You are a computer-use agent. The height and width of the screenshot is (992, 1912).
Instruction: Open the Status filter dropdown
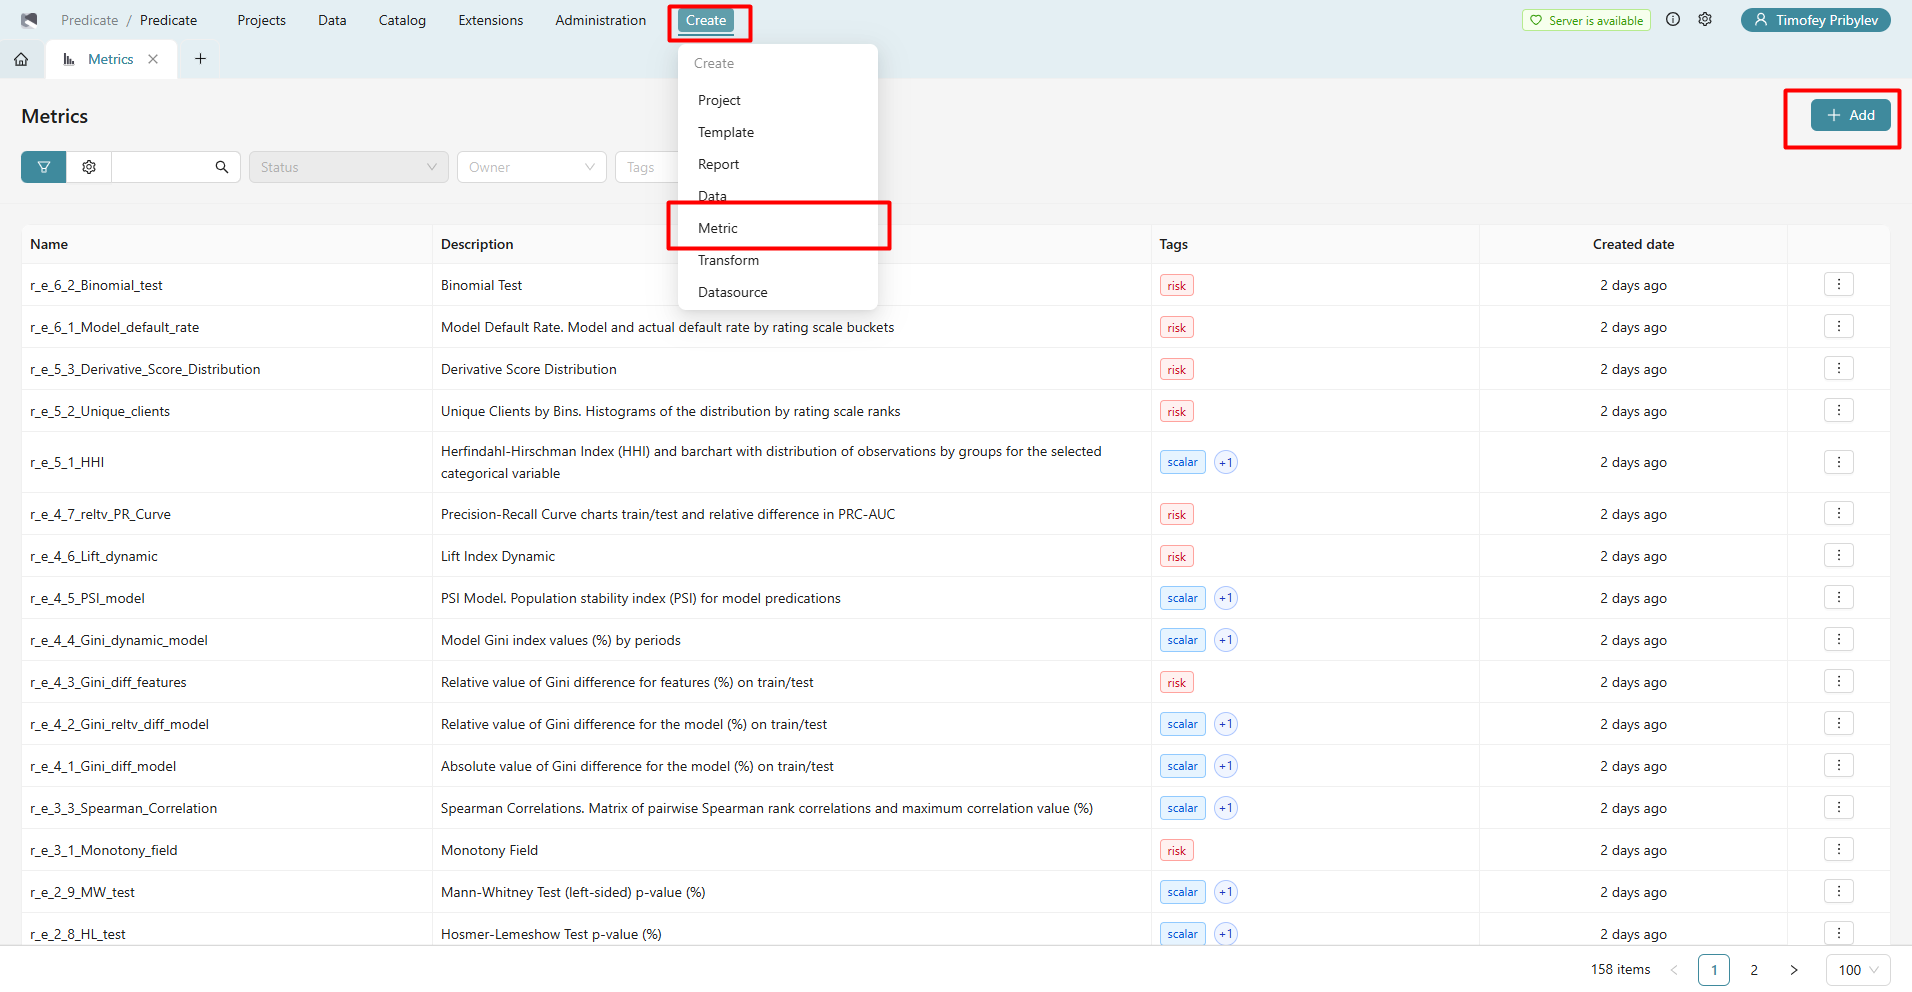(348, 167)
